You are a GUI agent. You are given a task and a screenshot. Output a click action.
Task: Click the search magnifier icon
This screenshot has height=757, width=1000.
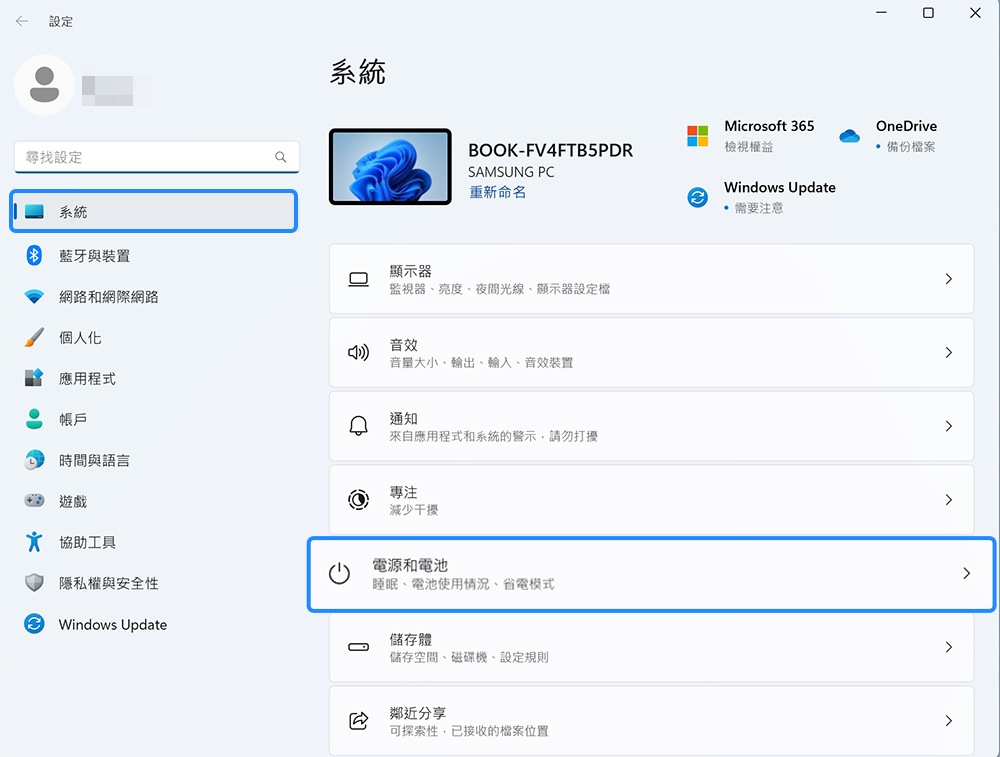coord(281,157)
